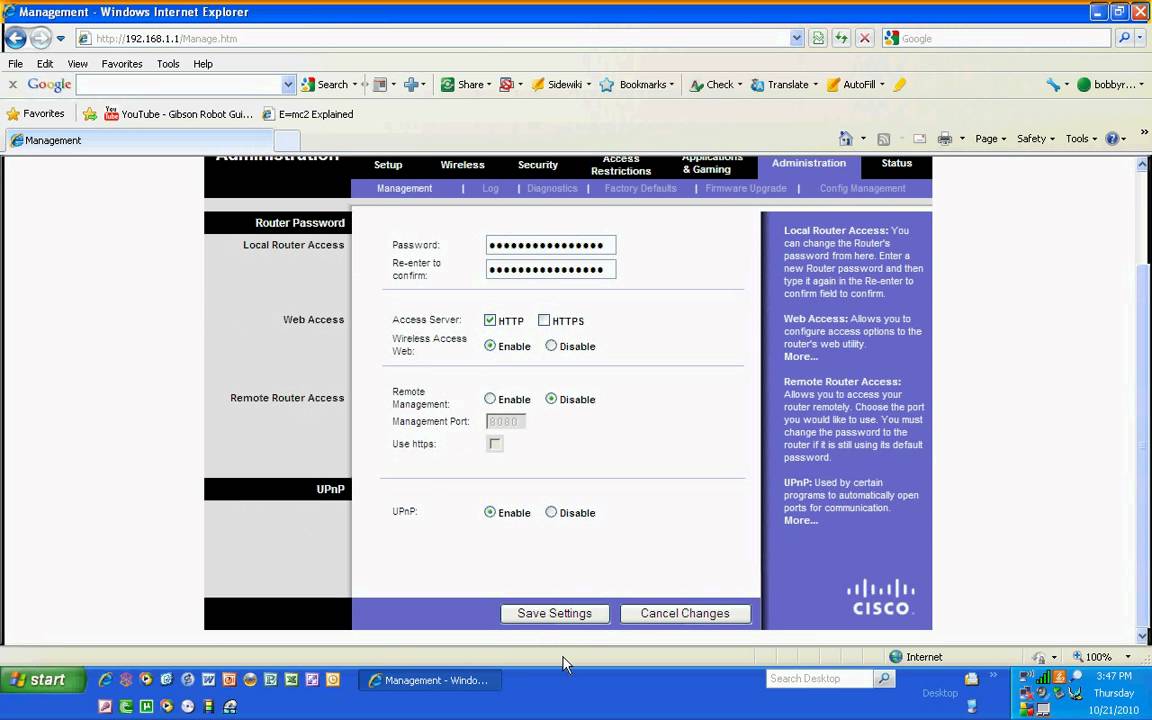This screenshot has height=720, width=1152.
Task: Open the File menu
Action: [x=15, y=64]
